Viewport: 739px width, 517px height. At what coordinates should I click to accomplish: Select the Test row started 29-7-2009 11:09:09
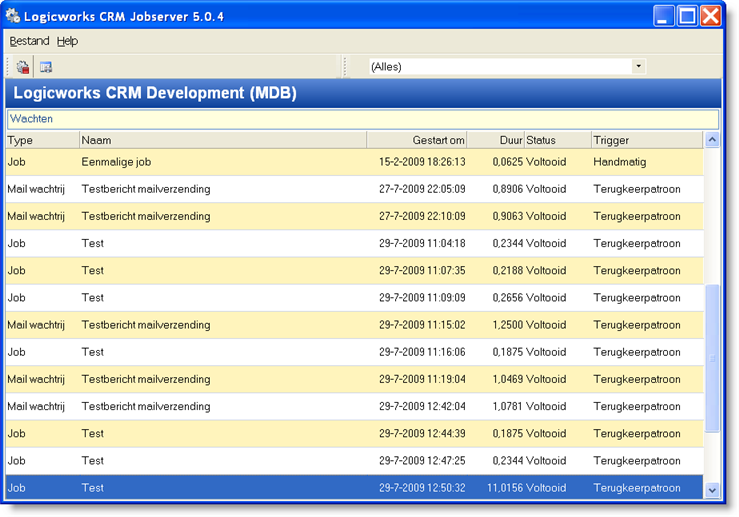pos(354,298)
